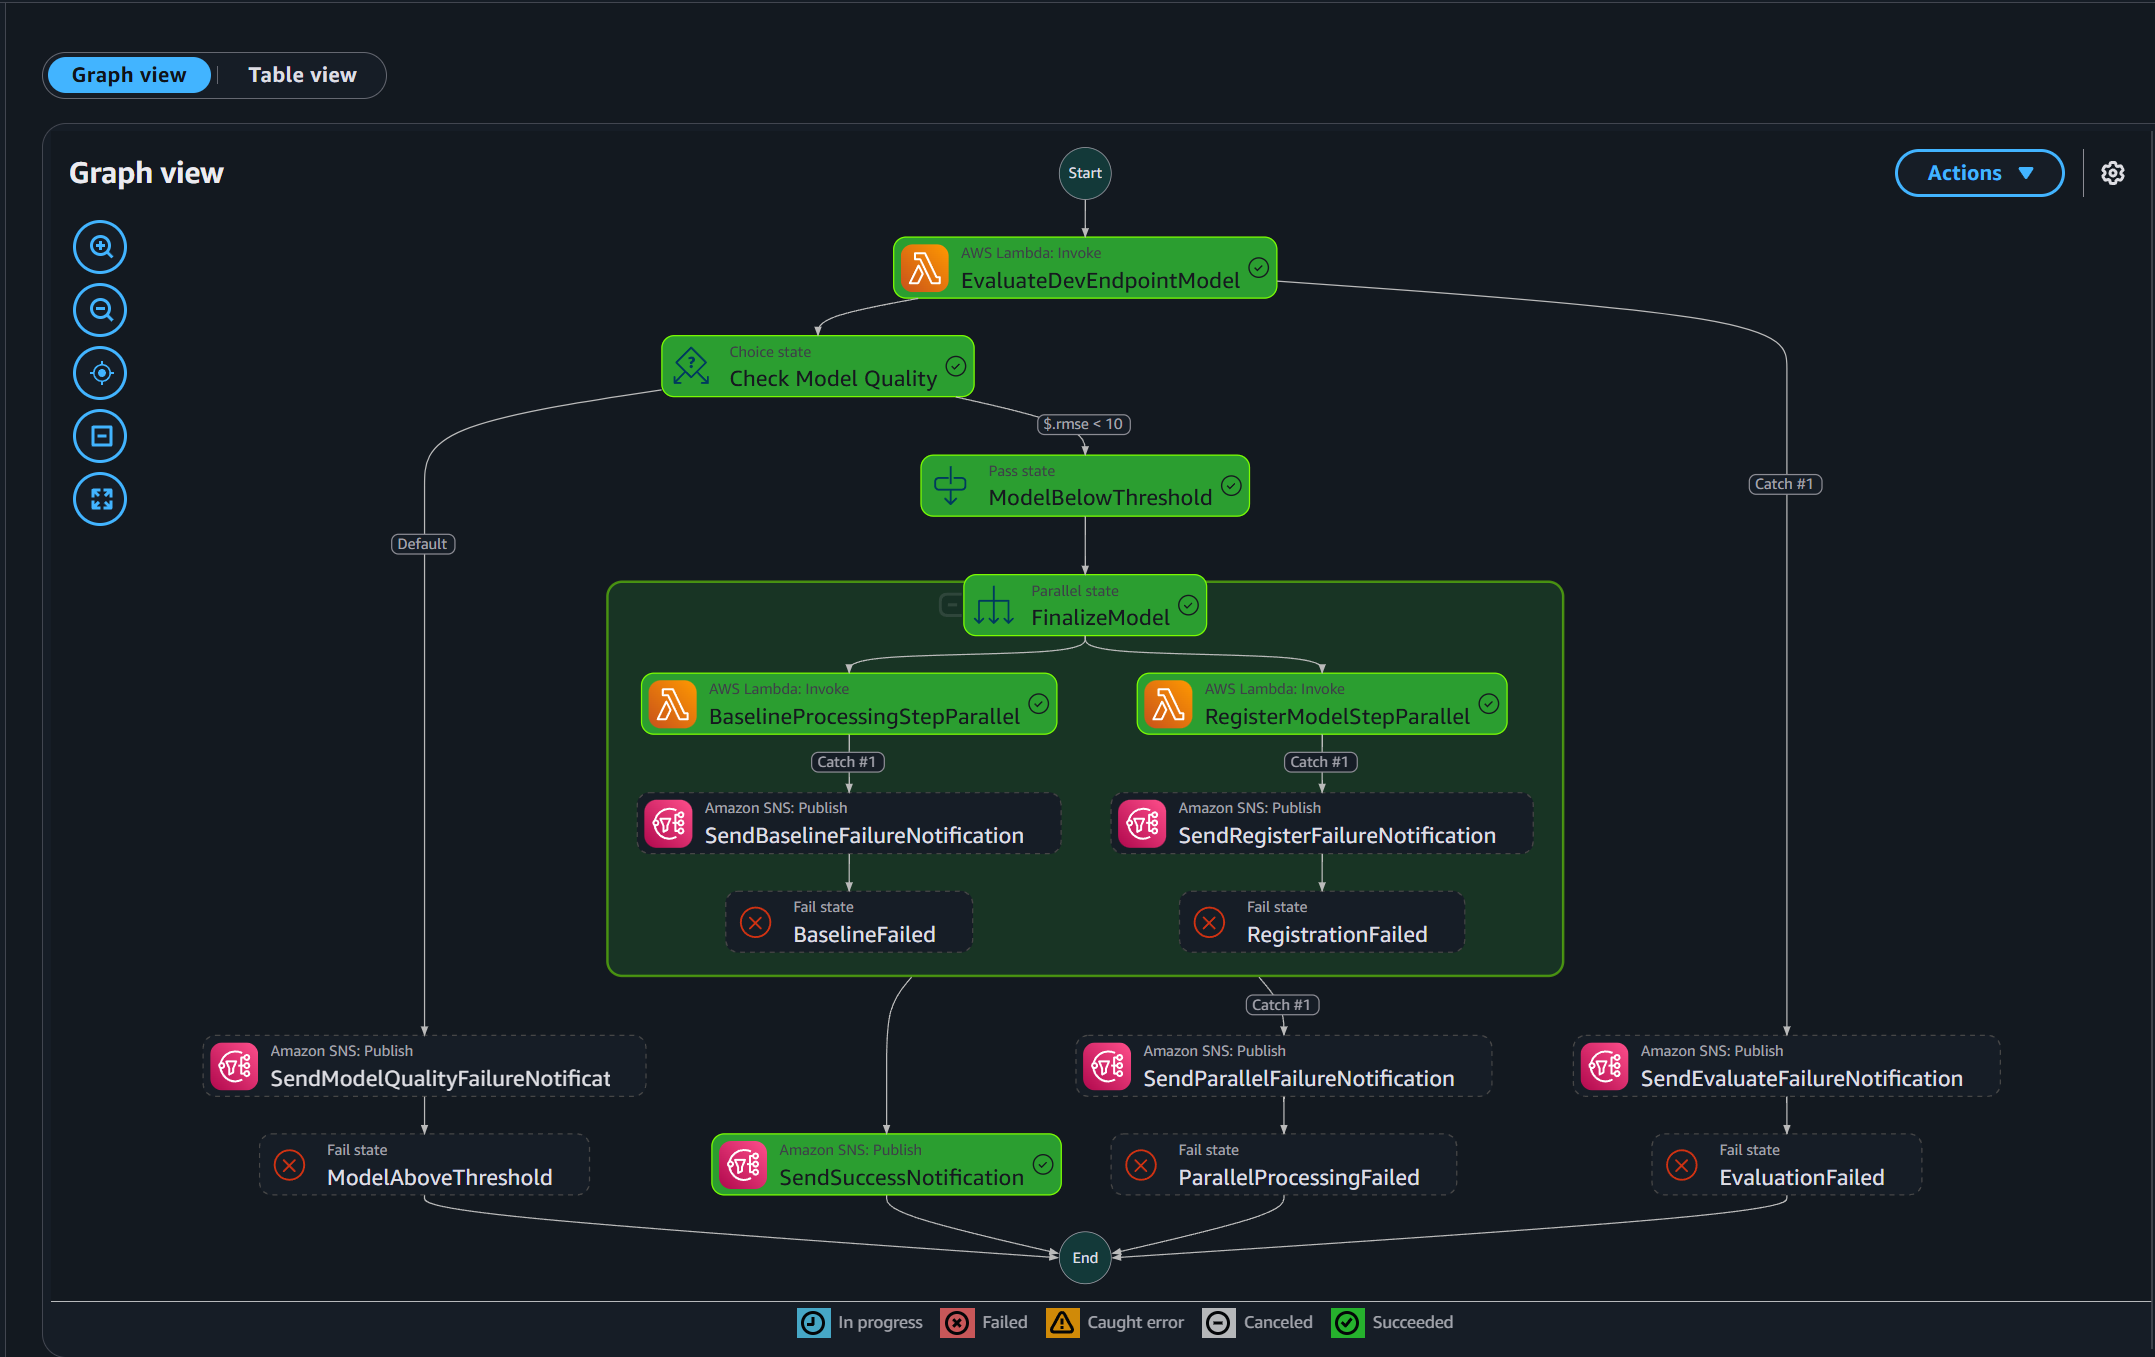Select the End node
Viewport: 2155px width, 1357px height.
(x=1085, y=1258)
